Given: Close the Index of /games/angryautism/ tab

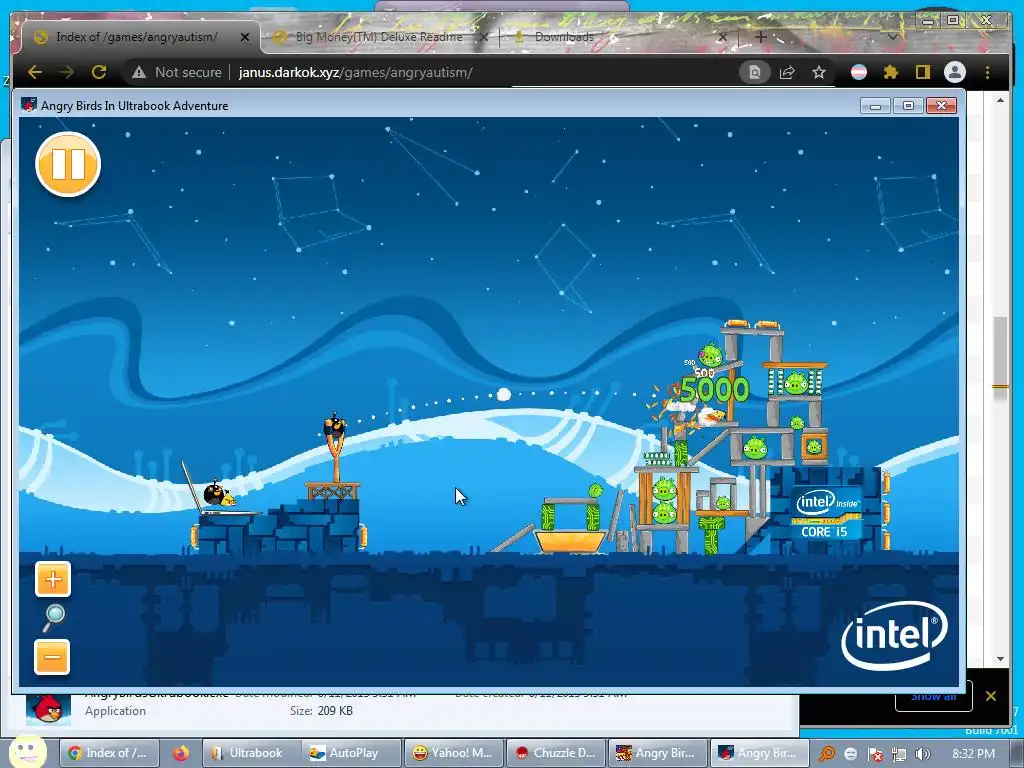Looking at the screenshot, I should (x=245, y=37).
